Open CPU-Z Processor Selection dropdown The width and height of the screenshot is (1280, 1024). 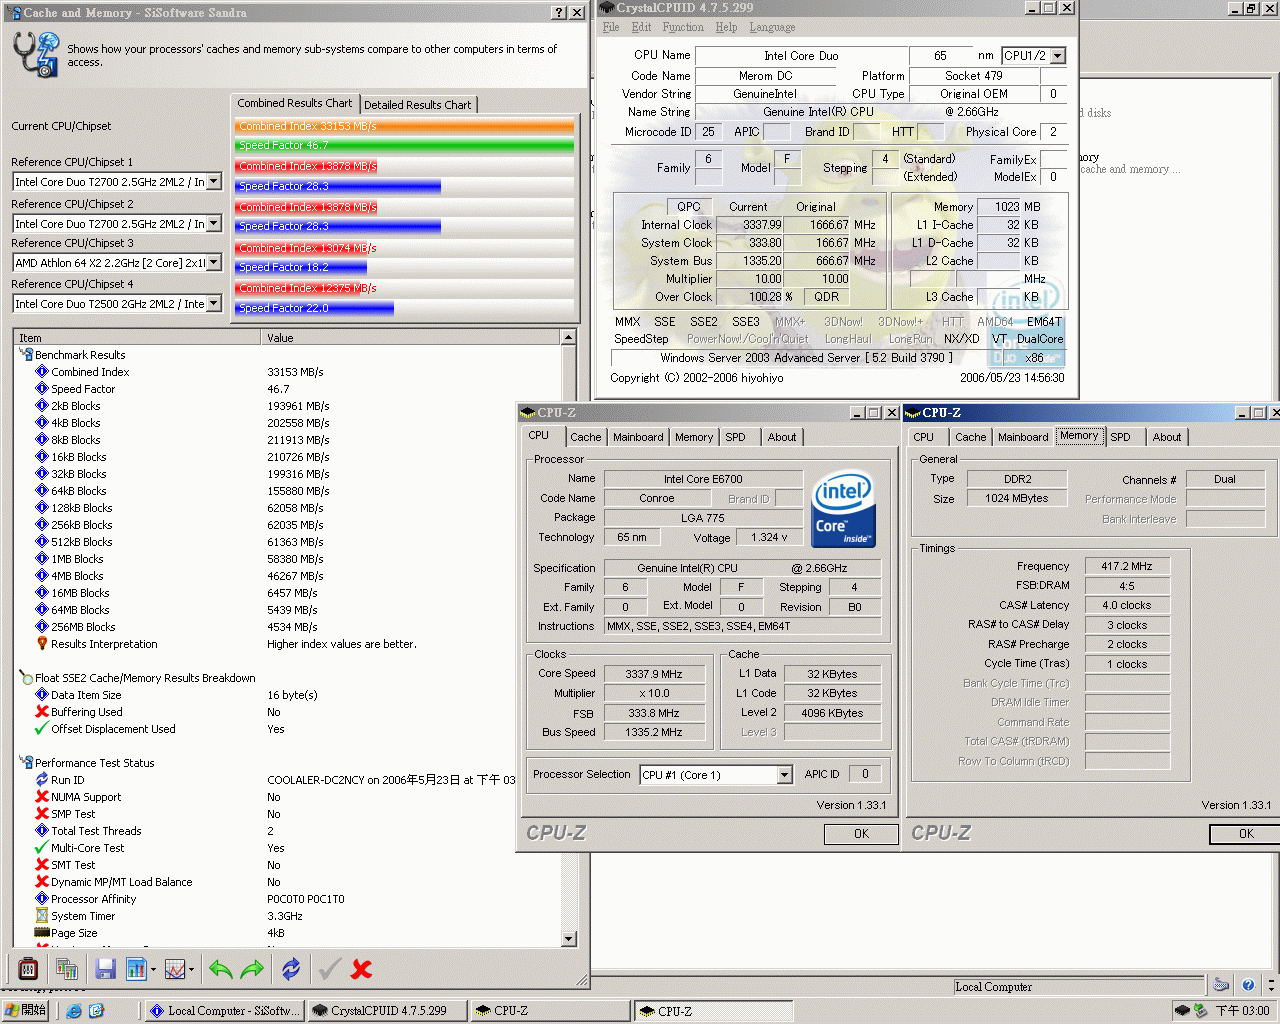(785, 775)
